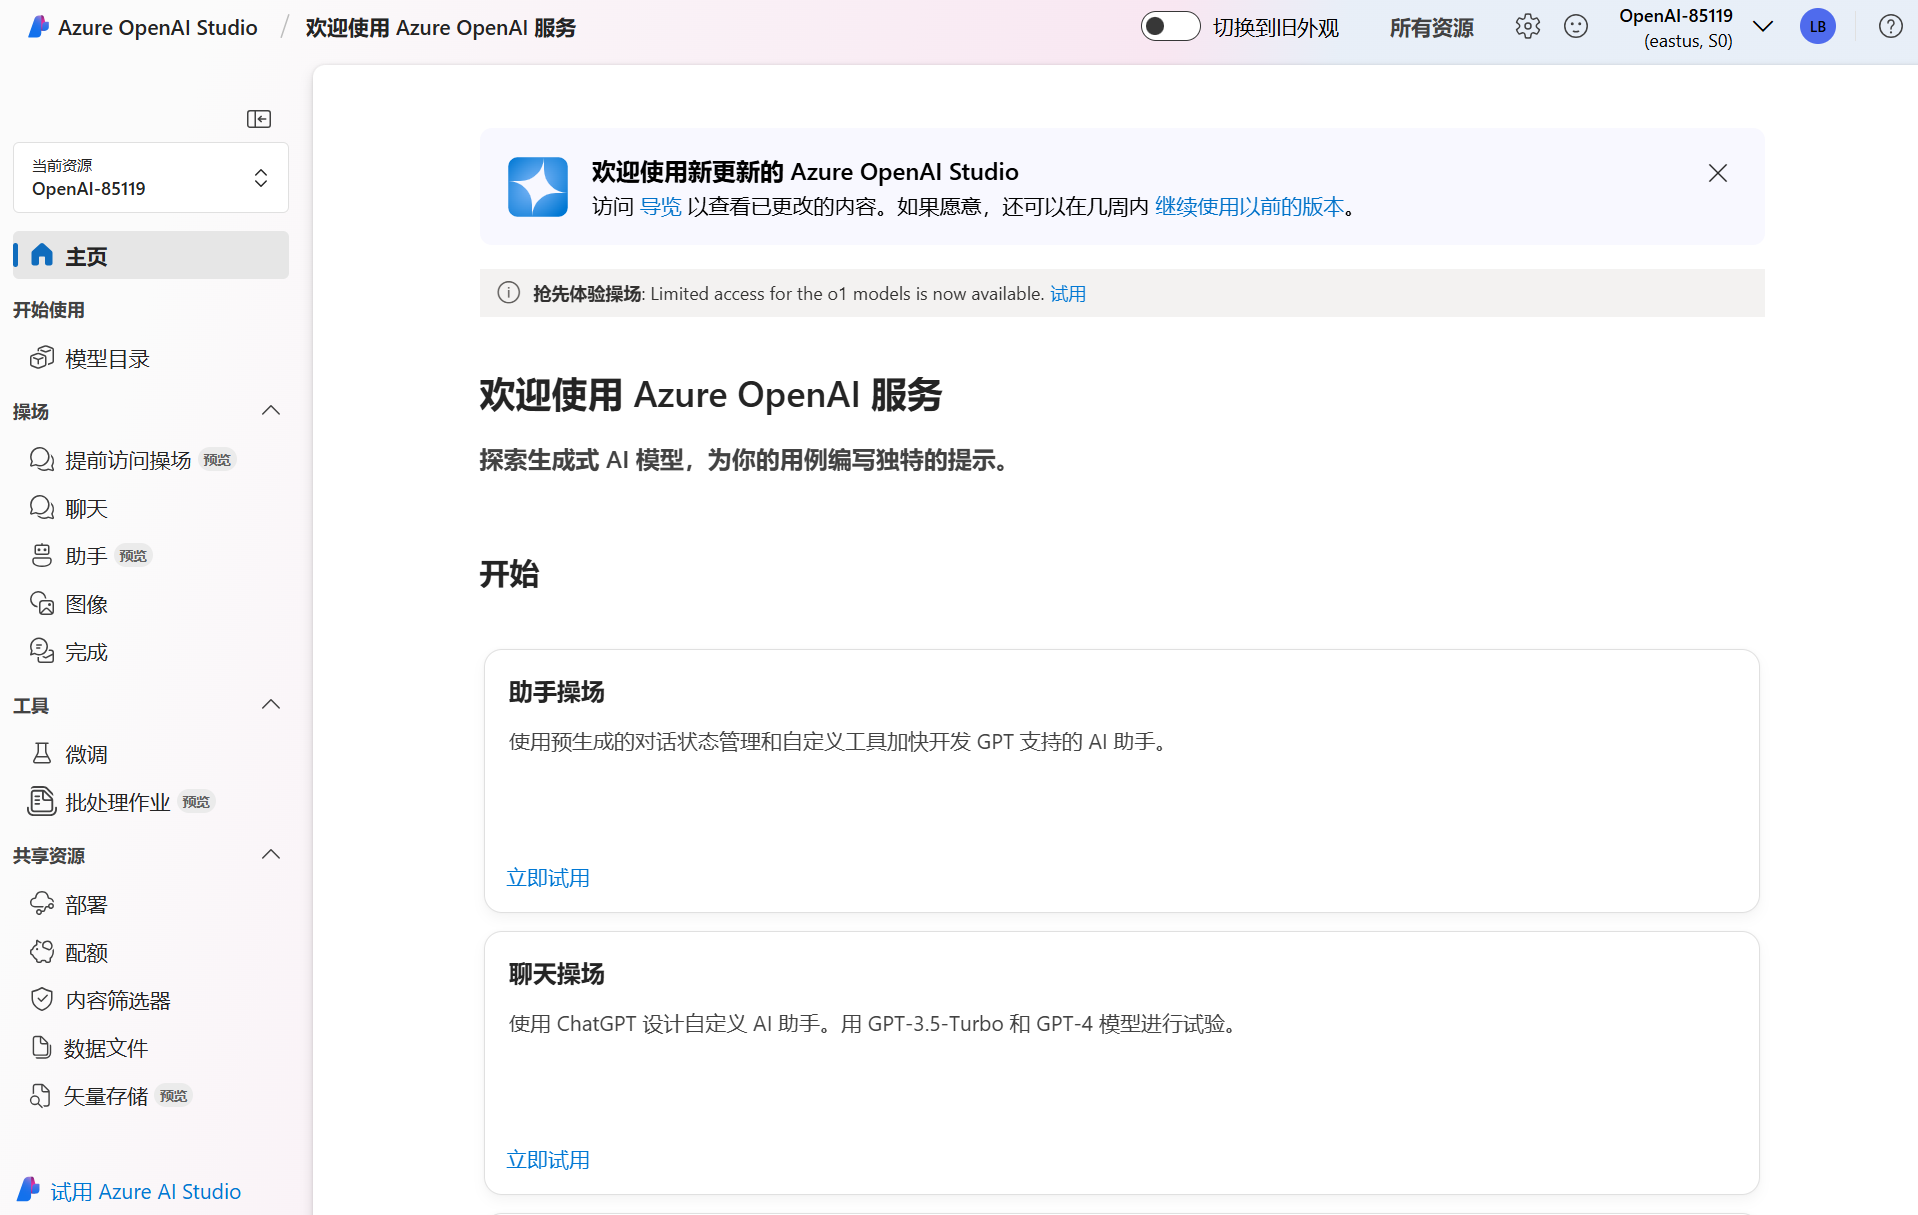The image size is (1918, 1215).
Task: Click the completions icon beside 完成
Action: point(42,651)
